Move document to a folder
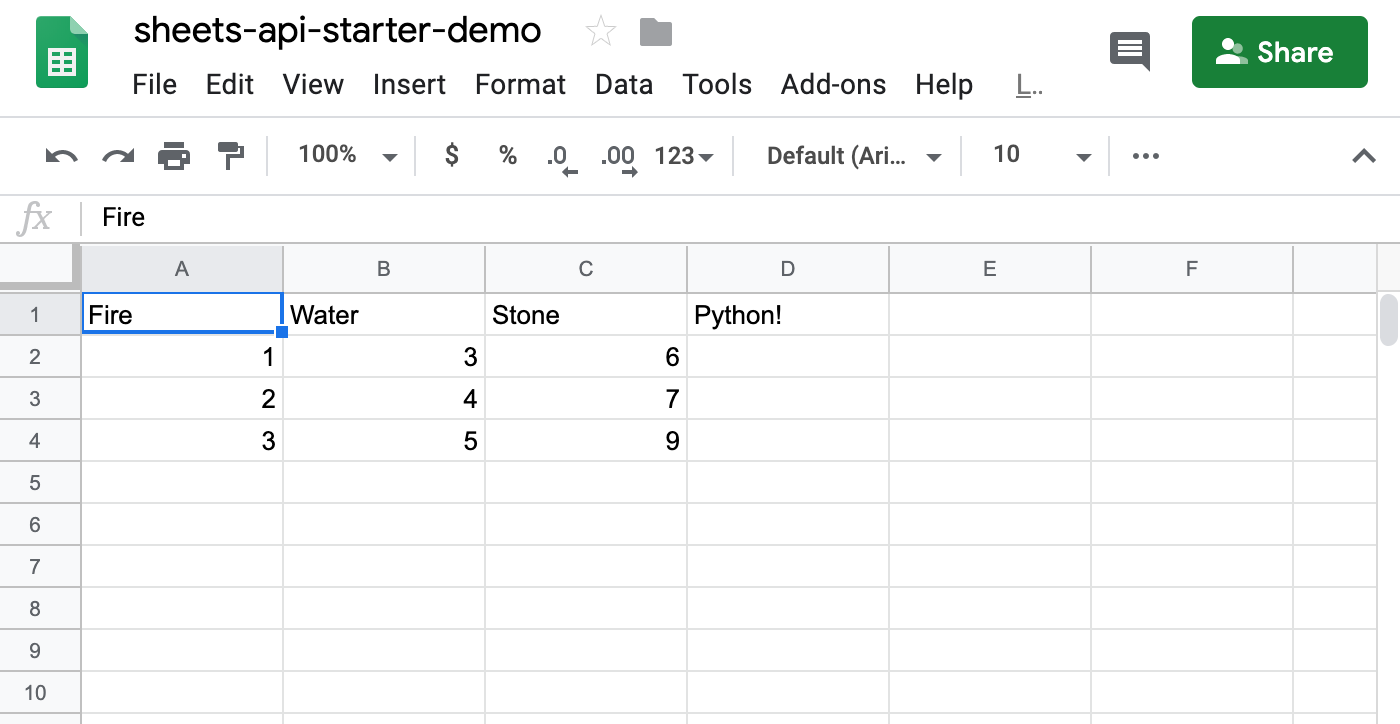 [656, 30]
